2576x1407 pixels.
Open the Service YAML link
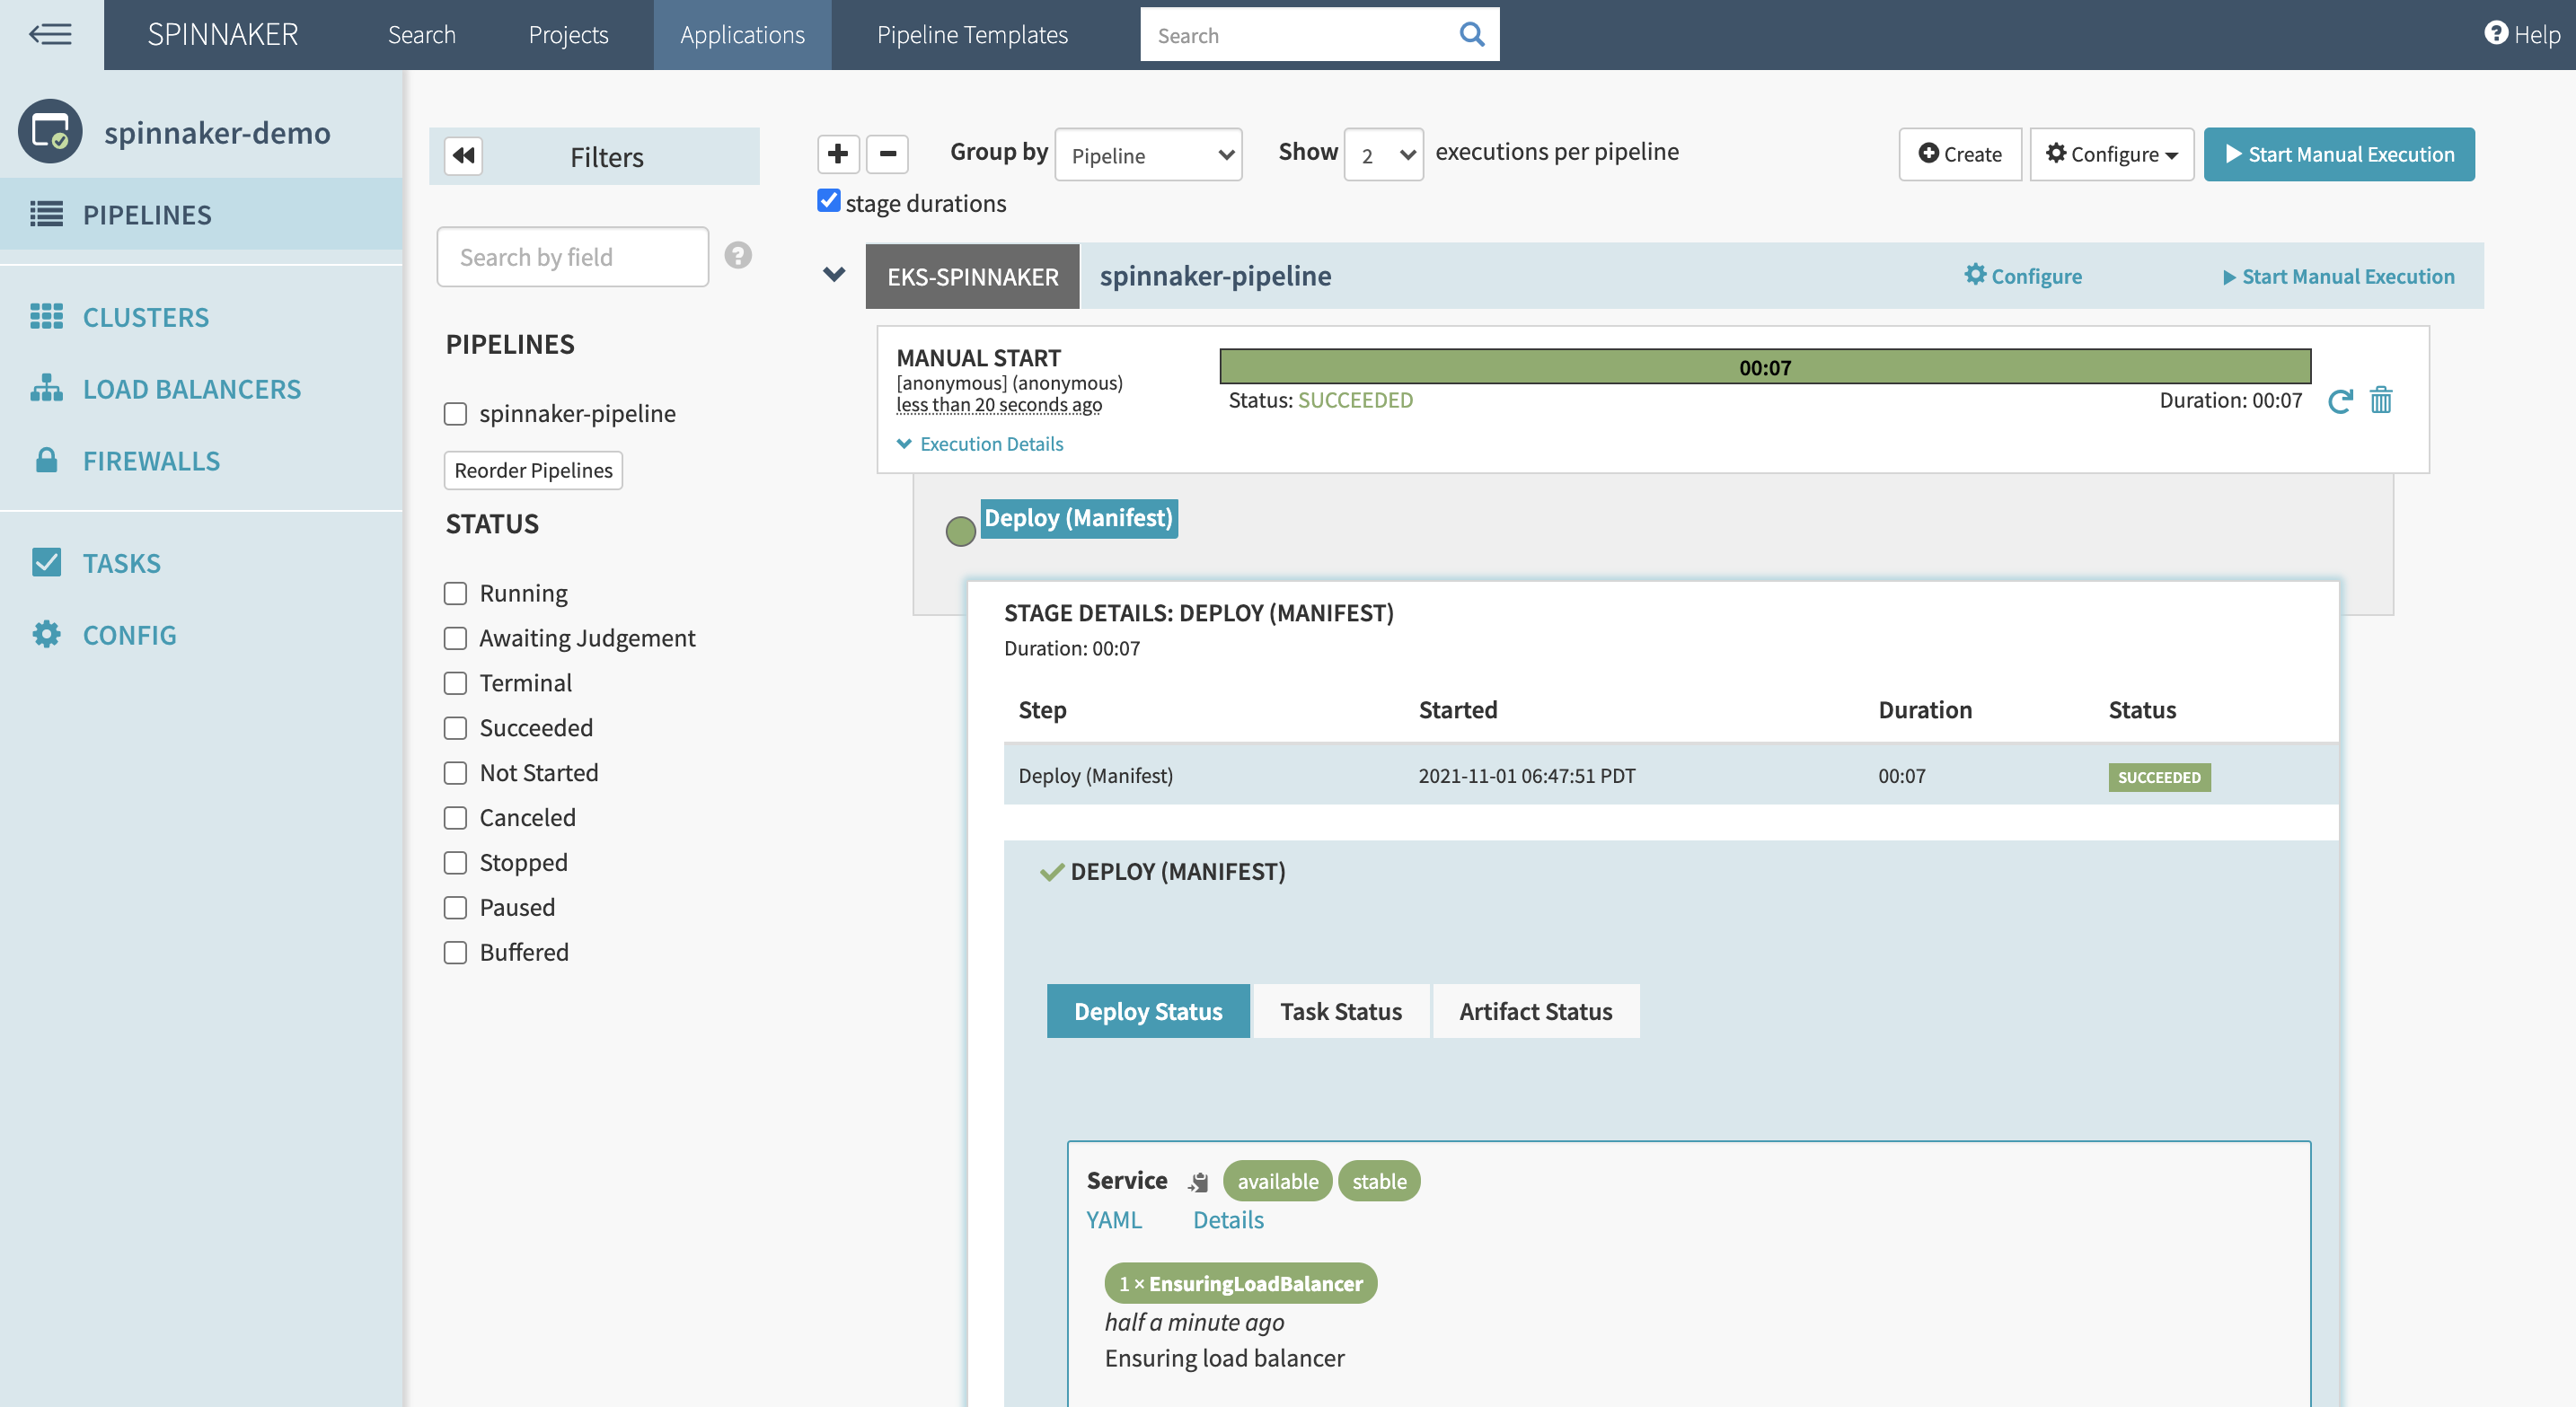point(1113,1220)
